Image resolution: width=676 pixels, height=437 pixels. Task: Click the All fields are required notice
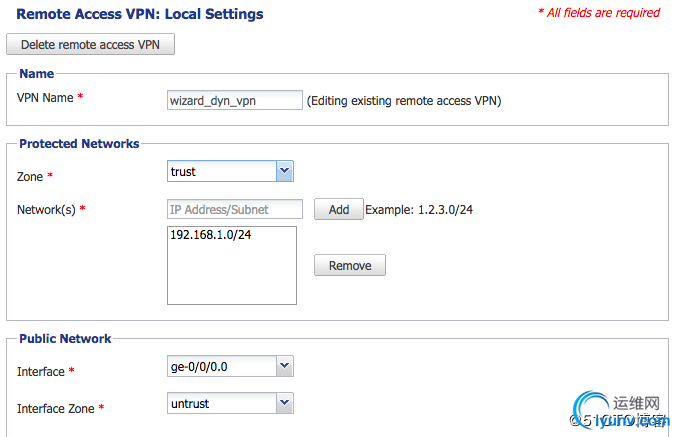pos(599,12)
